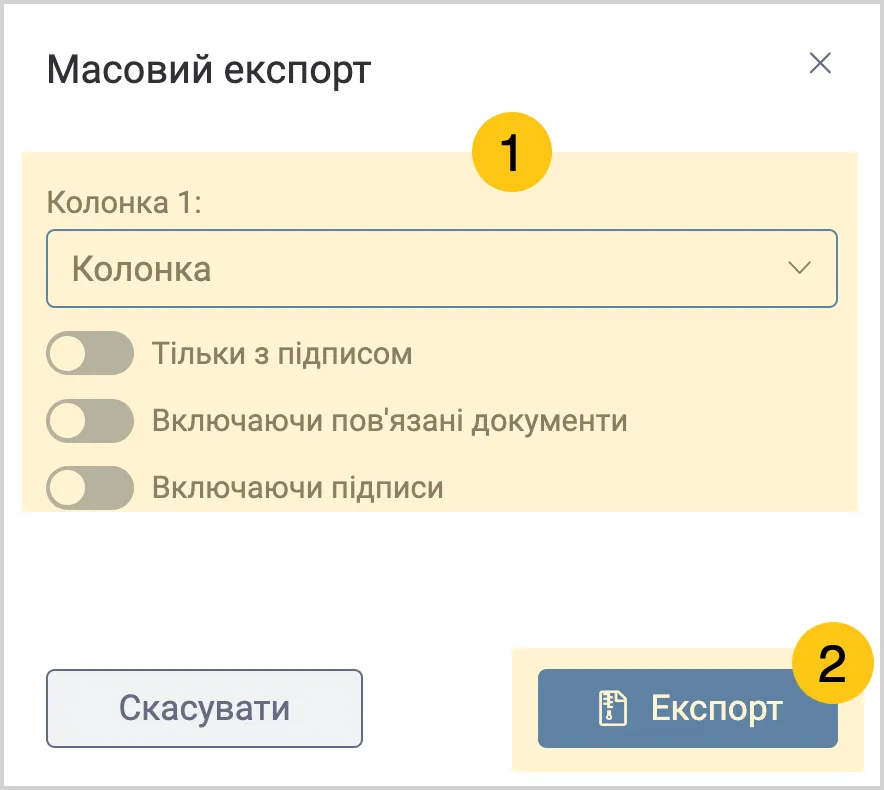
Task: Click the Скасувати button
Action: 204,708
